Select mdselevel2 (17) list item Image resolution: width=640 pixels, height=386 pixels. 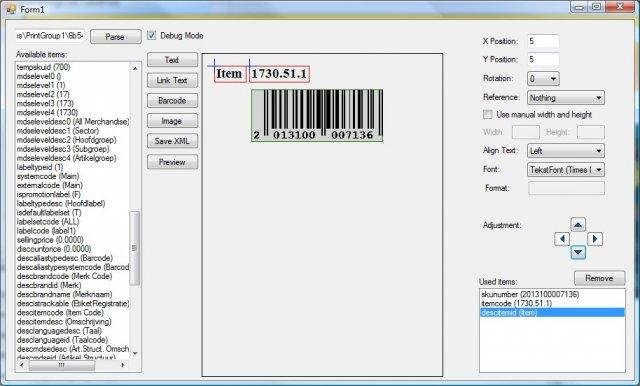(73, 94)
